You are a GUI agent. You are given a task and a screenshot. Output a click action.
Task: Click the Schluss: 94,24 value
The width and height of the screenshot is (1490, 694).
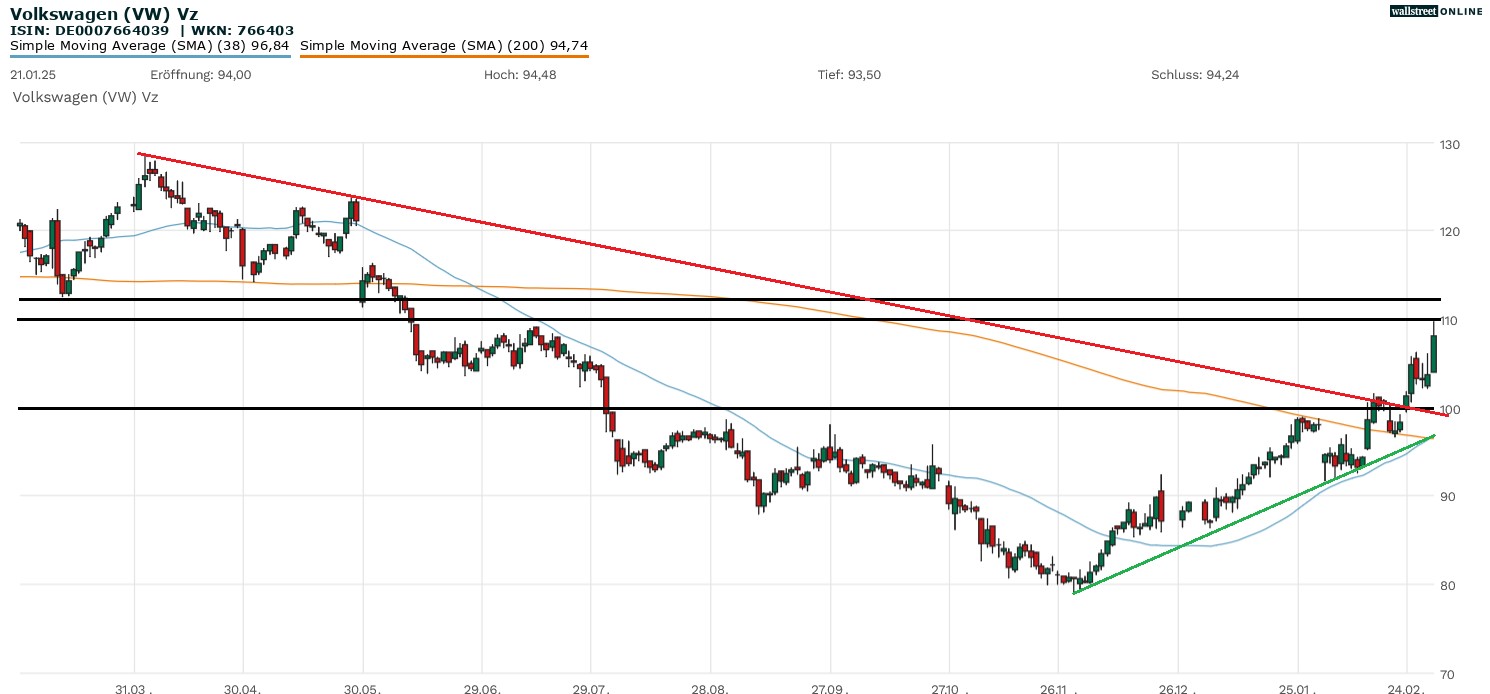(x=1195, y=75)
